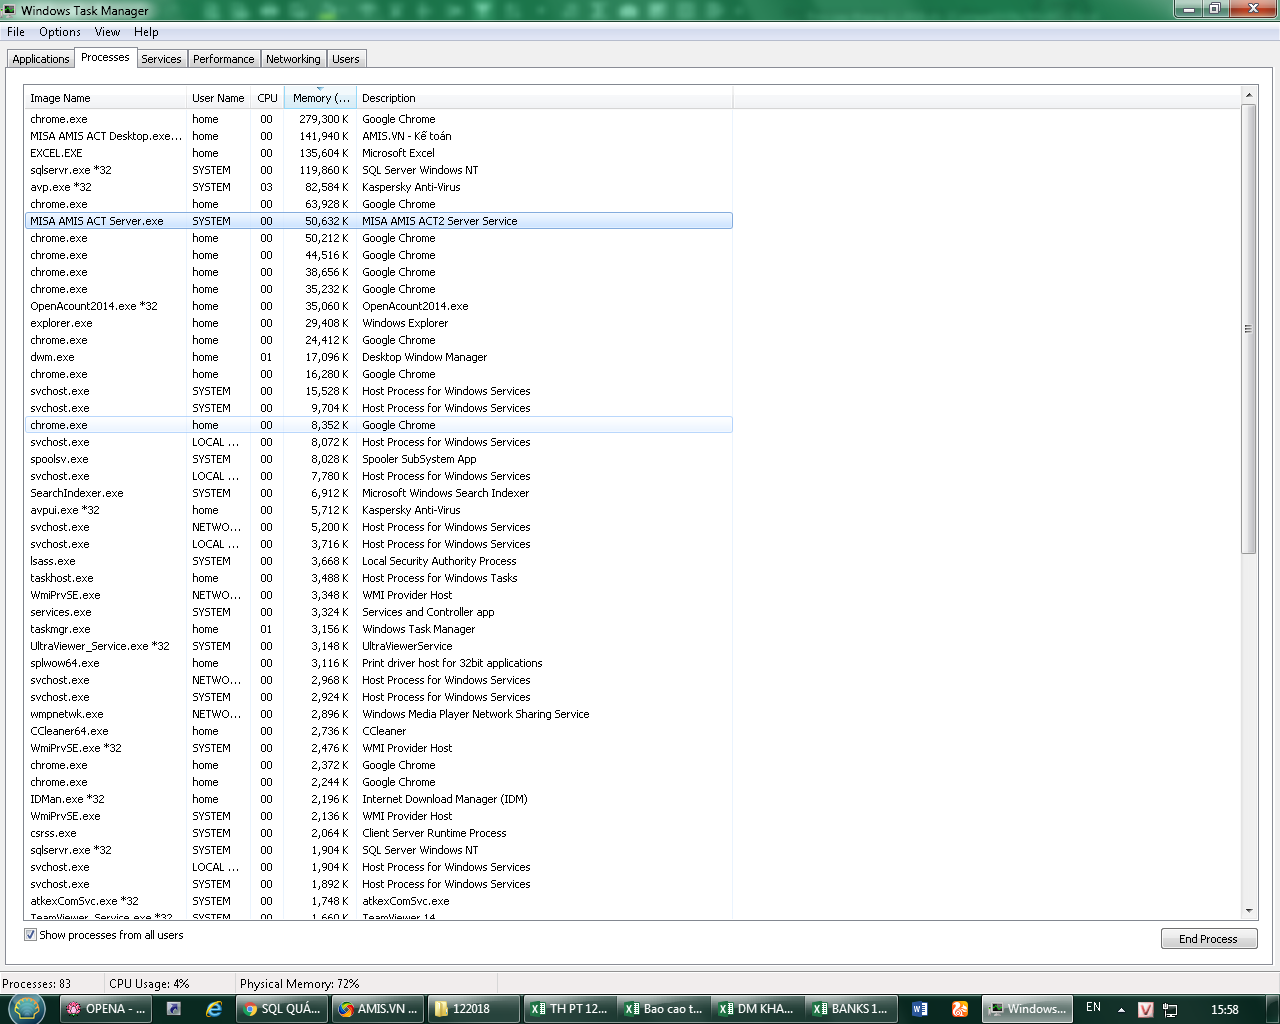Screen dimensions: 1280x1024
Task: Sort by Image Name column header
Action: pyautogui.click(x=105, y=98)
